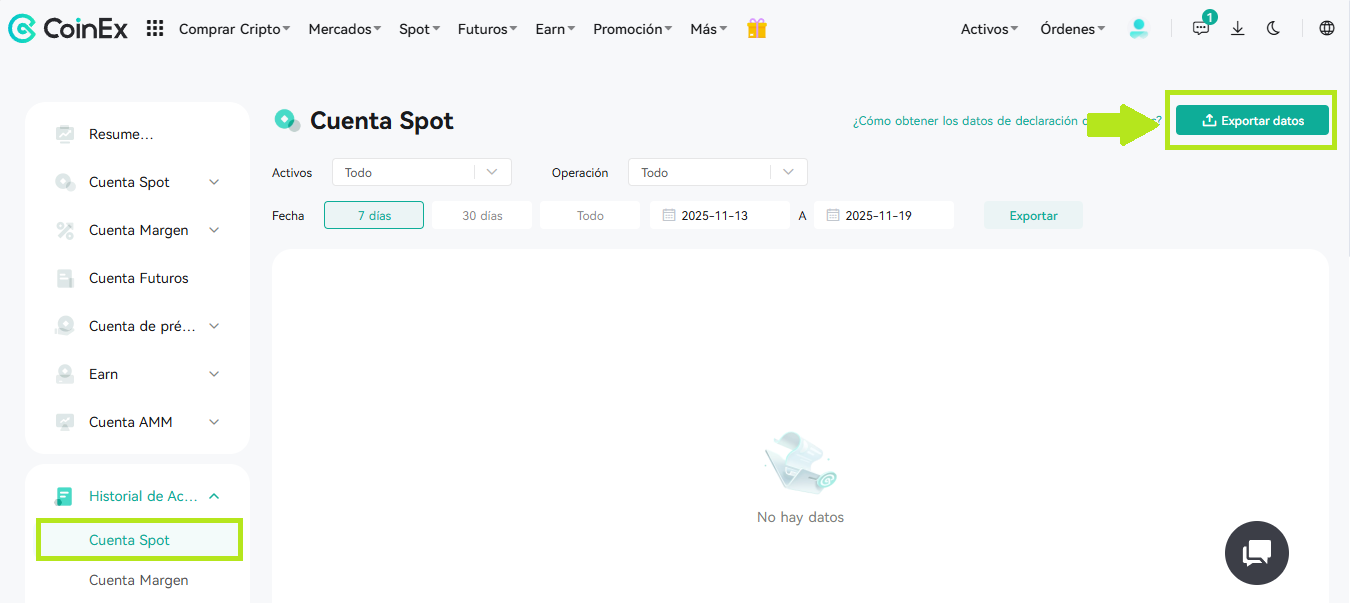Select Cuenta Margen under Historial
The image size is (1350, 603).
(x=139, y=580)
